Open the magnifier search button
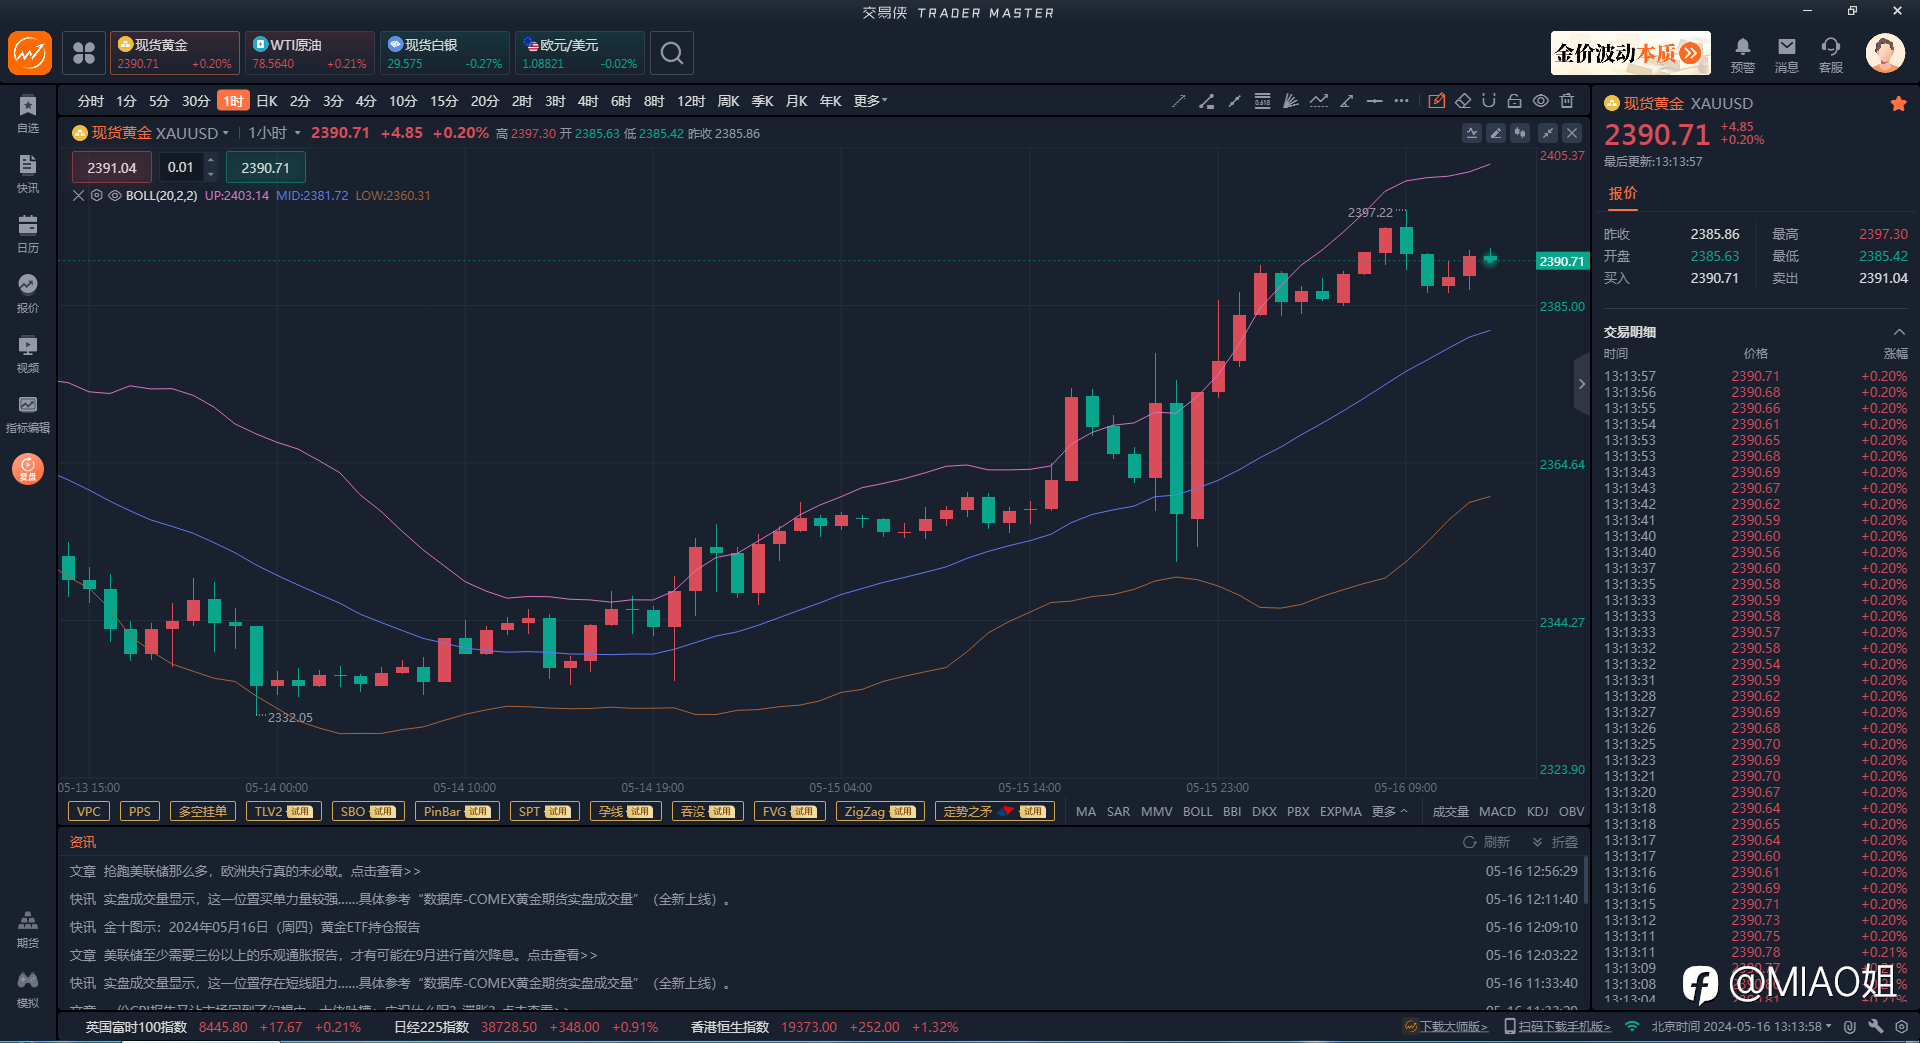1920x1043 pixels. tap(672, 53)
